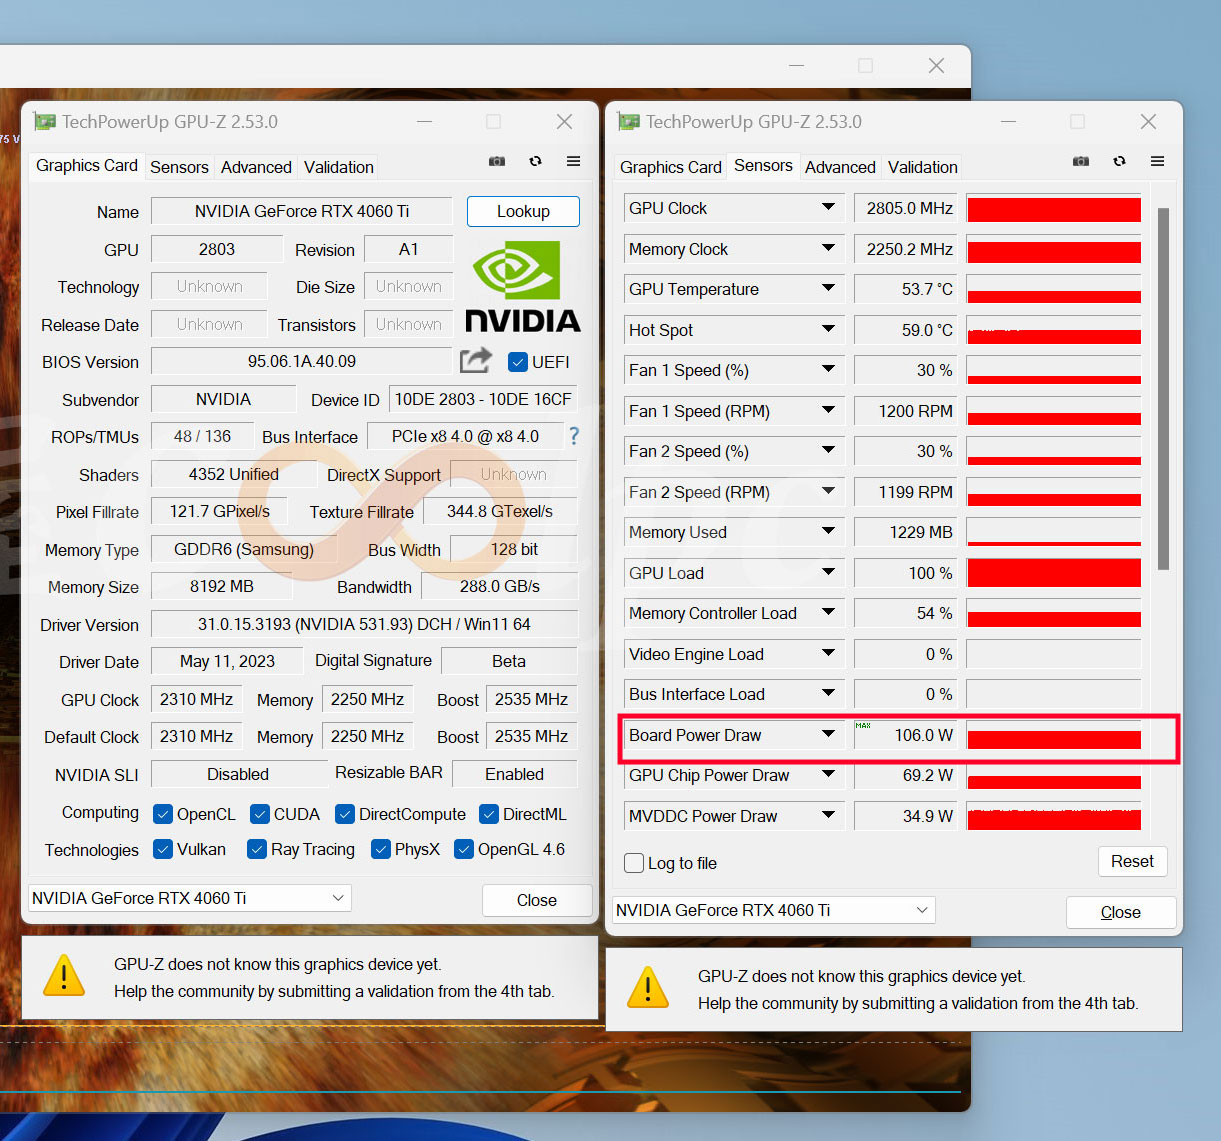
Task: Click the screenshot camera icon in Sensors window
Action: (1080, 161)
